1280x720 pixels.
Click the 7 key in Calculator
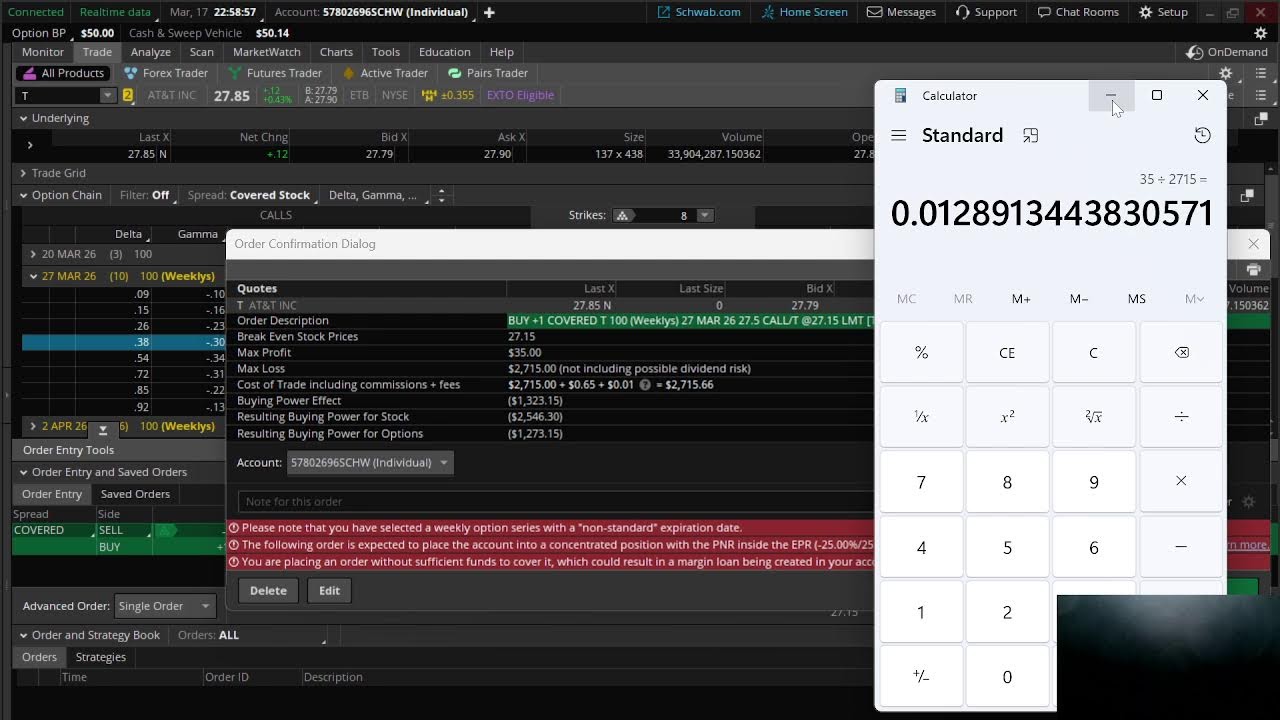(x=921, y=482)
